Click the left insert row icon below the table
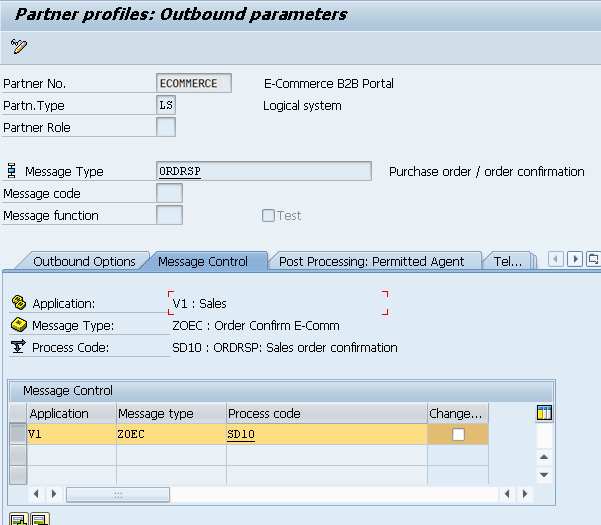Screen dimensions: 601x525 click(17, 518)
